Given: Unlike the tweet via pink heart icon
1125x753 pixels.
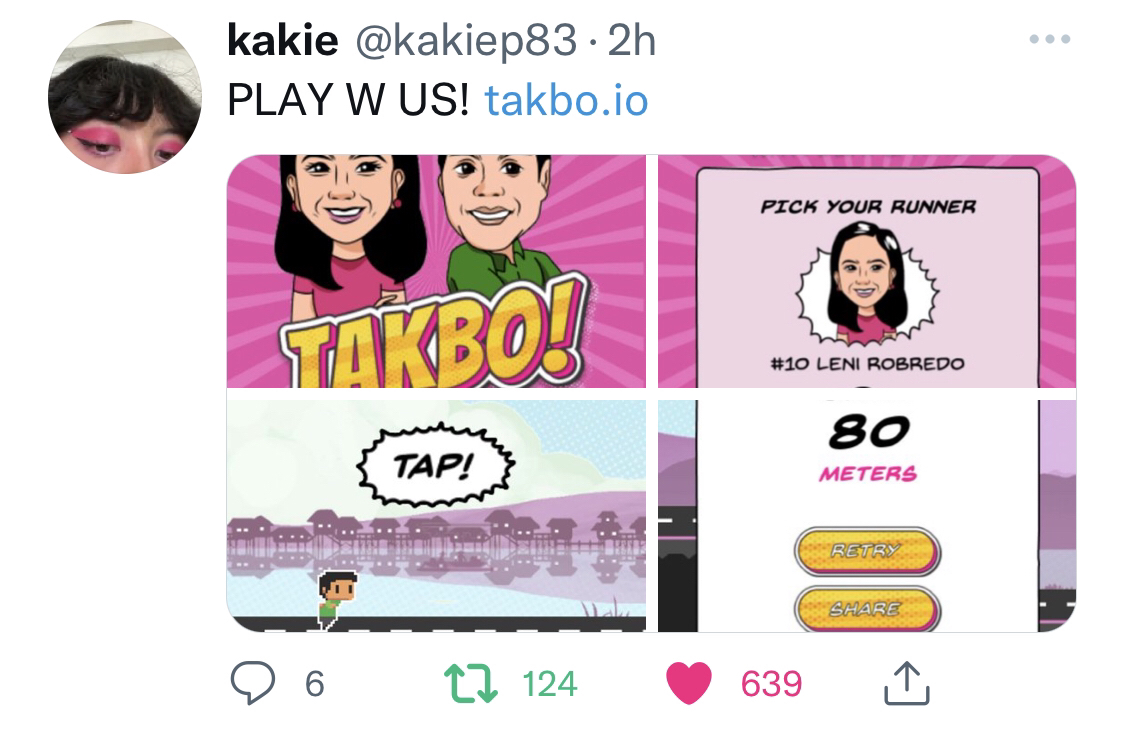Looking at the screenshot, I should pos(689,683).
